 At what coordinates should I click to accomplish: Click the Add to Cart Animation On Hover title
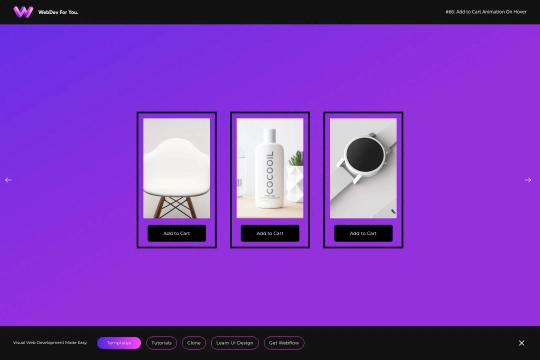click(486, 12)
